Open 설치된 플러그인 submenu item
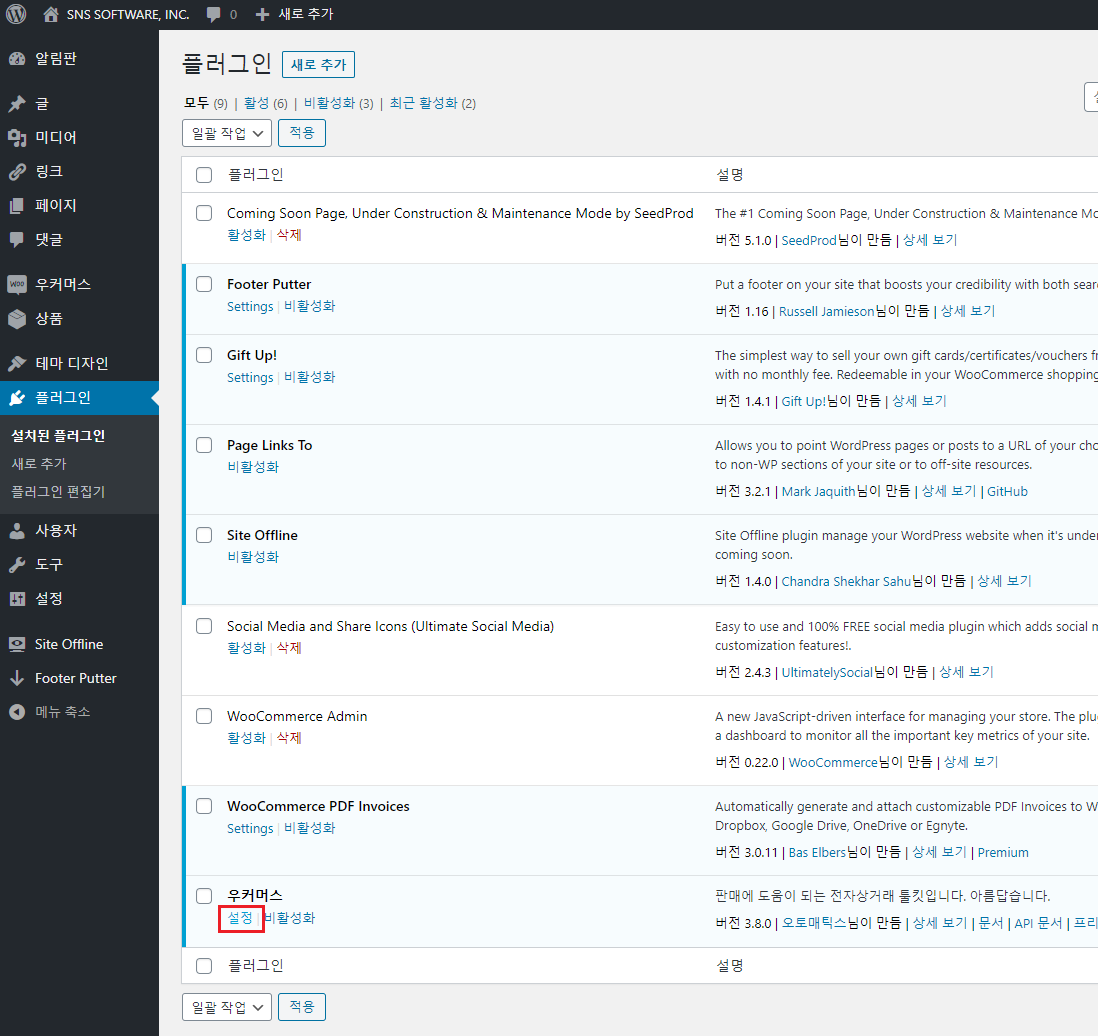Screen dimensions: 1098x1036 (x=58, y=436)
